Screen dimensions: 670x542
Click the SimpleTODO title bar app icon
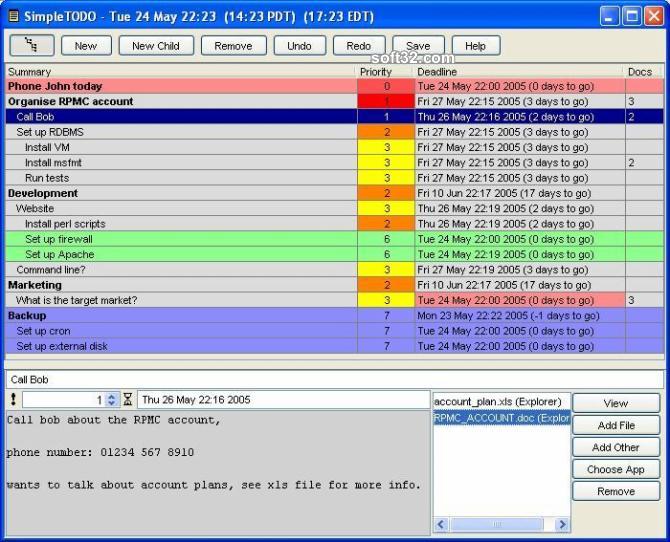(x=14, y=16)
